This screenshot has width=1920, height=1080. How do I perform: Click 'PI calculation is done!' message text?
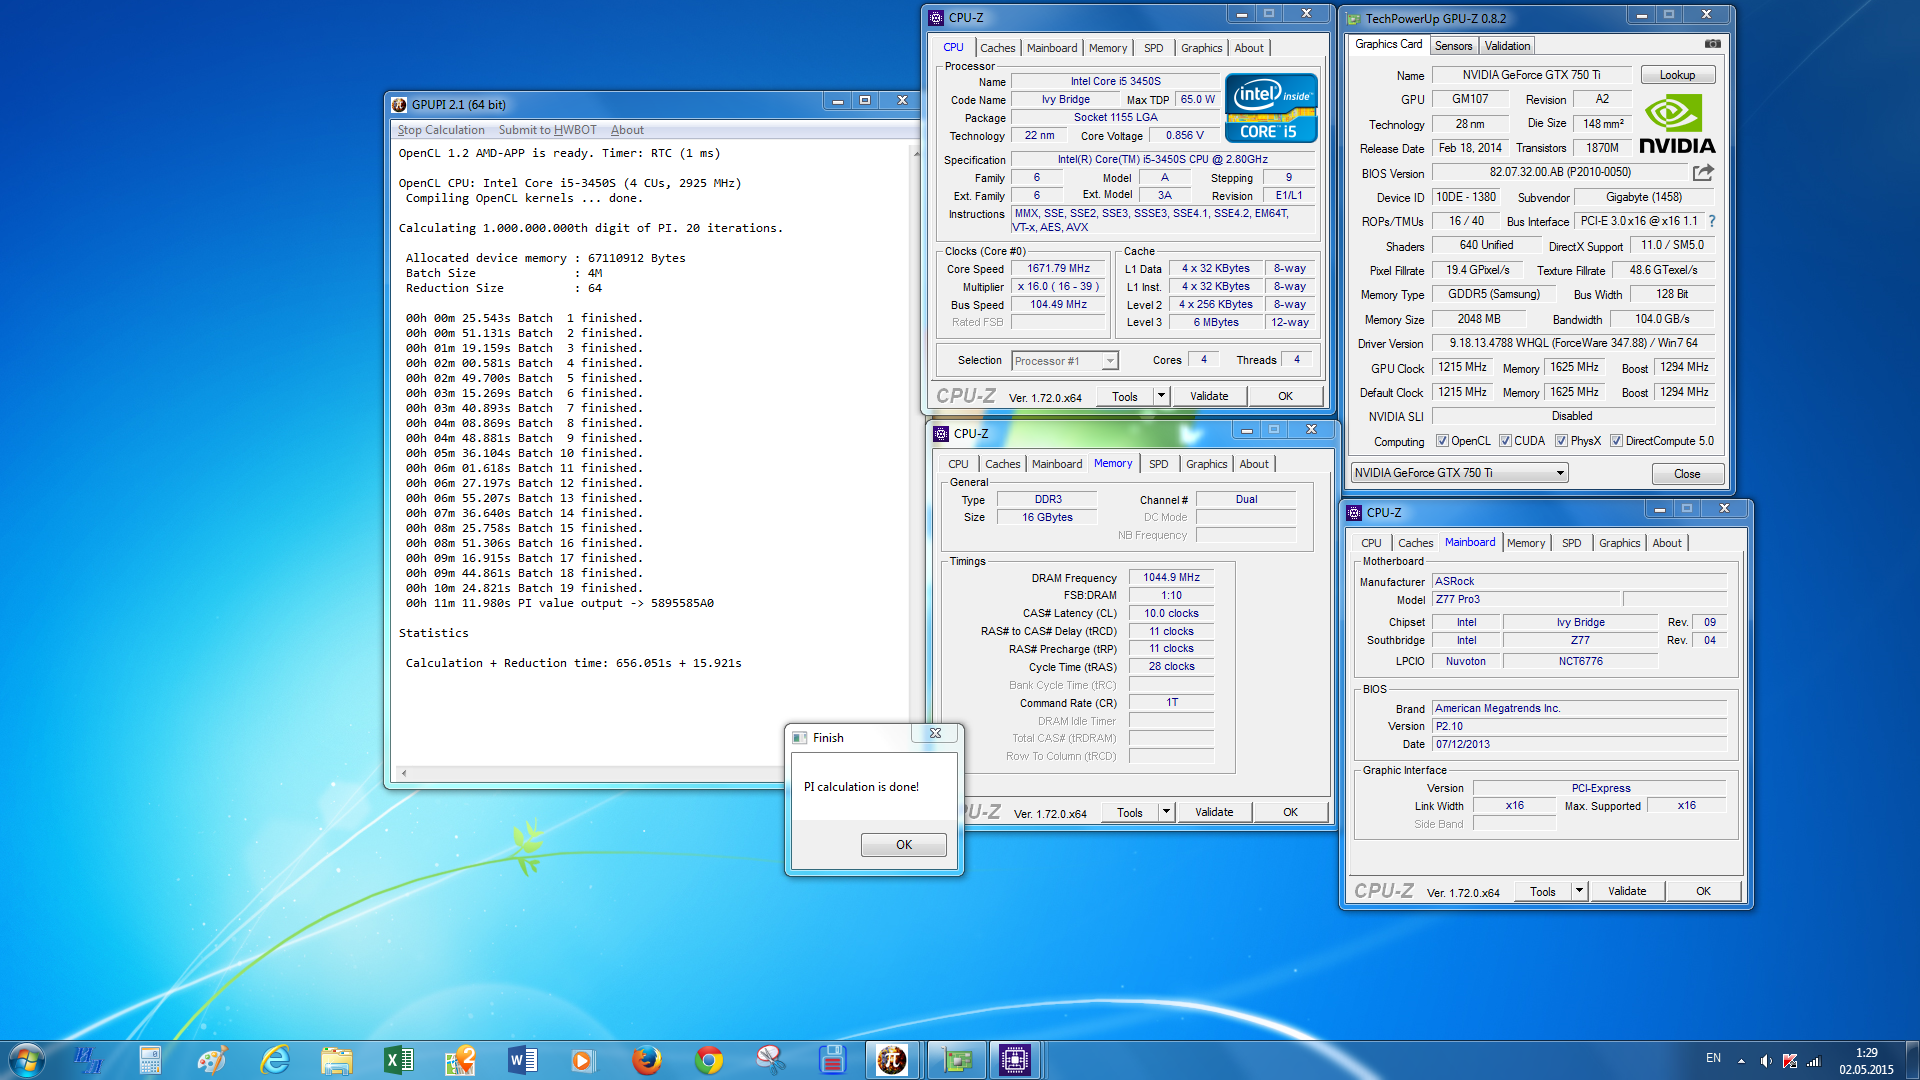coord(861,787)
